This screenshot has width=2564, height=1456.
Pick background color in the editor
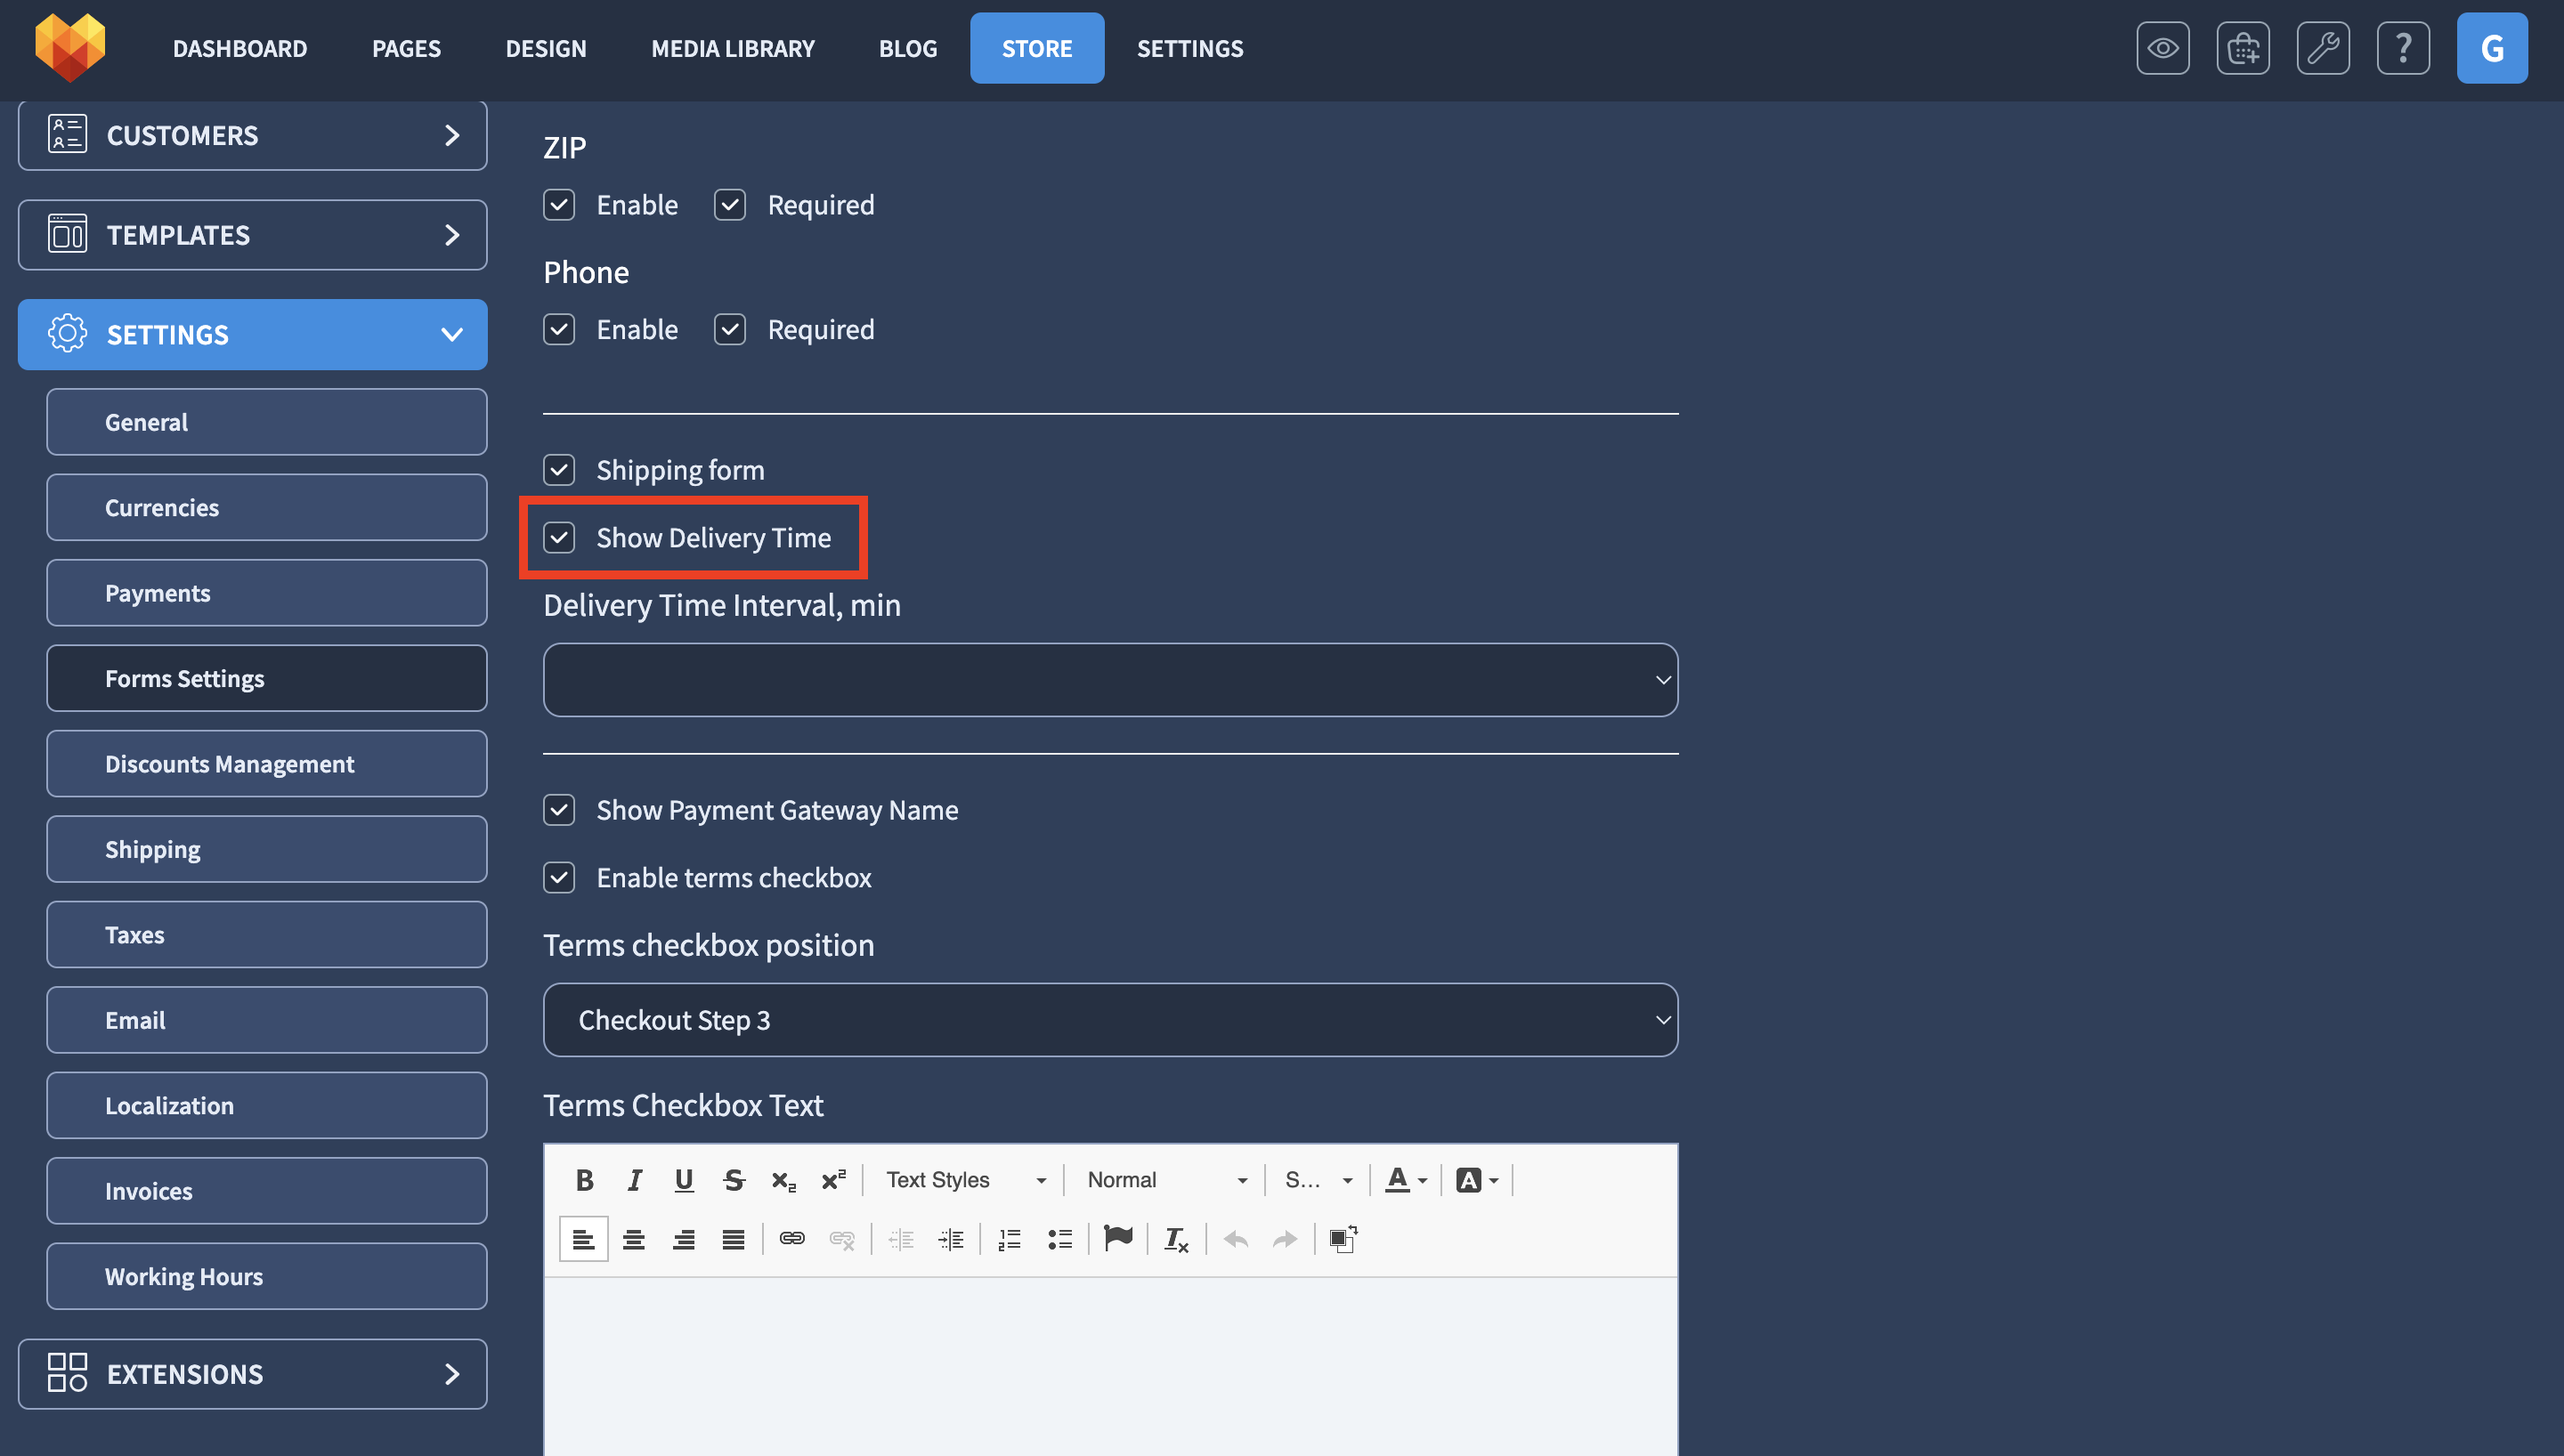pos(1477,1180)
